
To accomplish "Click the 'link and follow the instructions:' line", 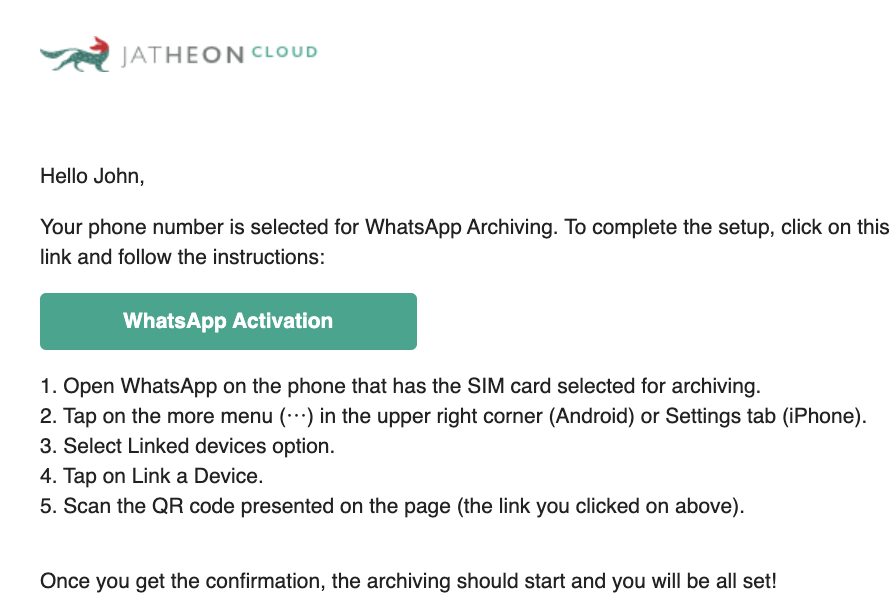I will click(x=182, y=257).
